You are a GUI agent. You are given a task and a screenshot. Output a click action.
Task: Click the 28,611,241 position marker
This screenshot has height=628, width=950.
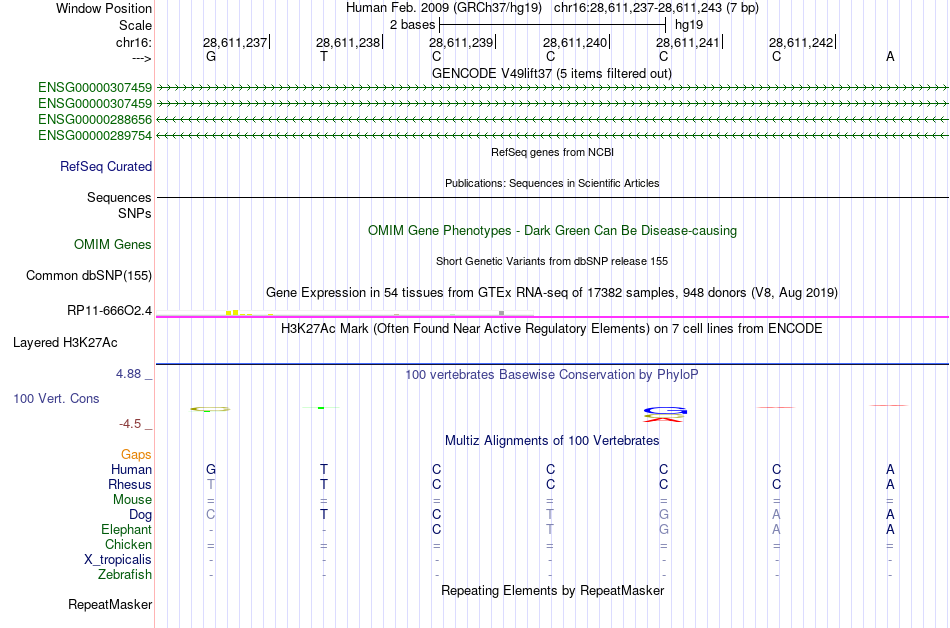689,42
